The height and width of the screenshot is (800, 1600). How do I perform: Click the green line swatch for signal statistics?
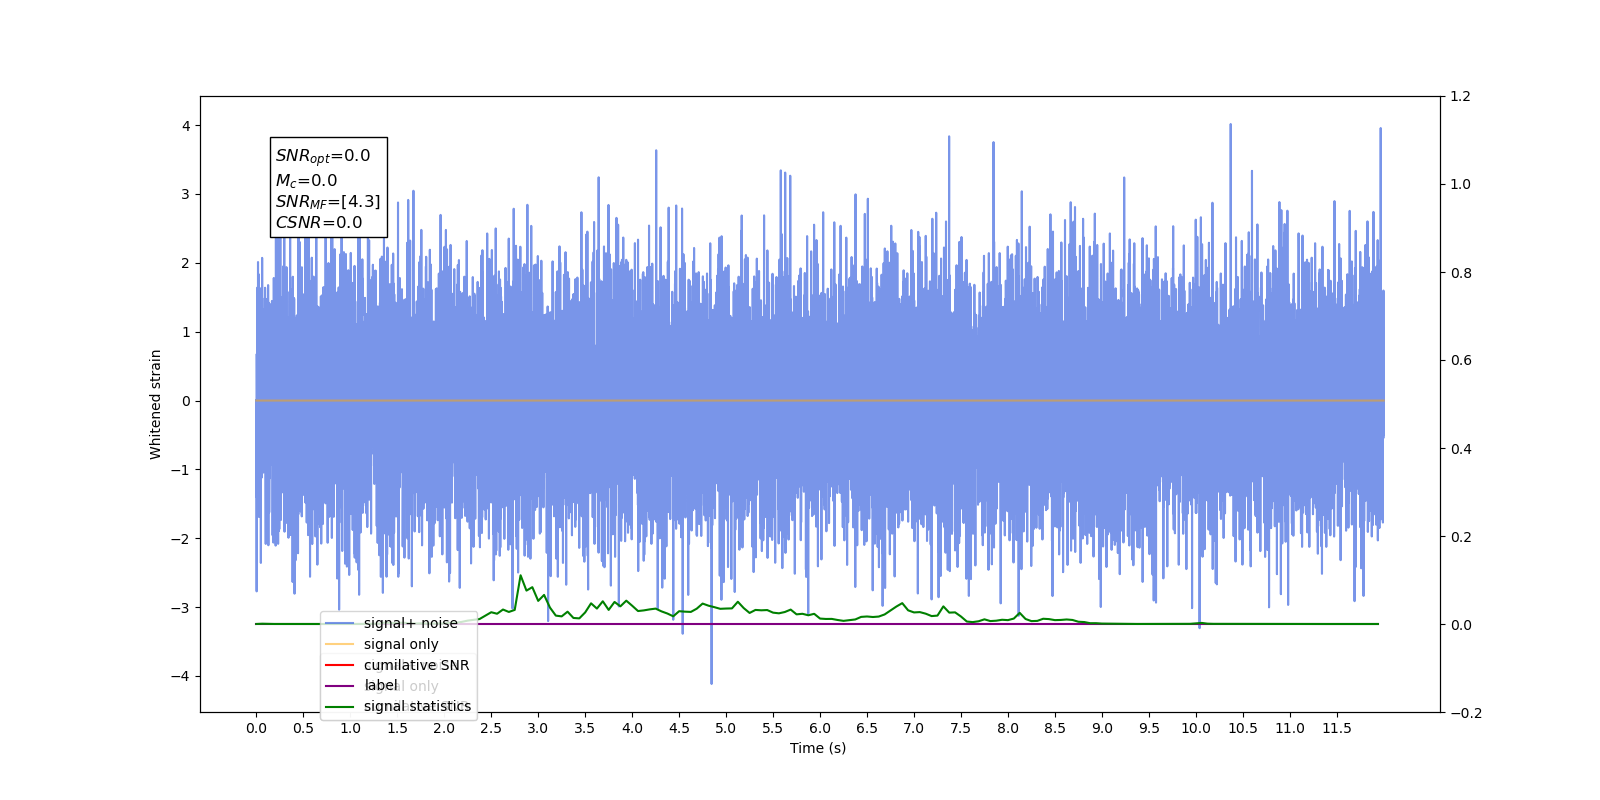pyautogui.click(x=340, y=707)
